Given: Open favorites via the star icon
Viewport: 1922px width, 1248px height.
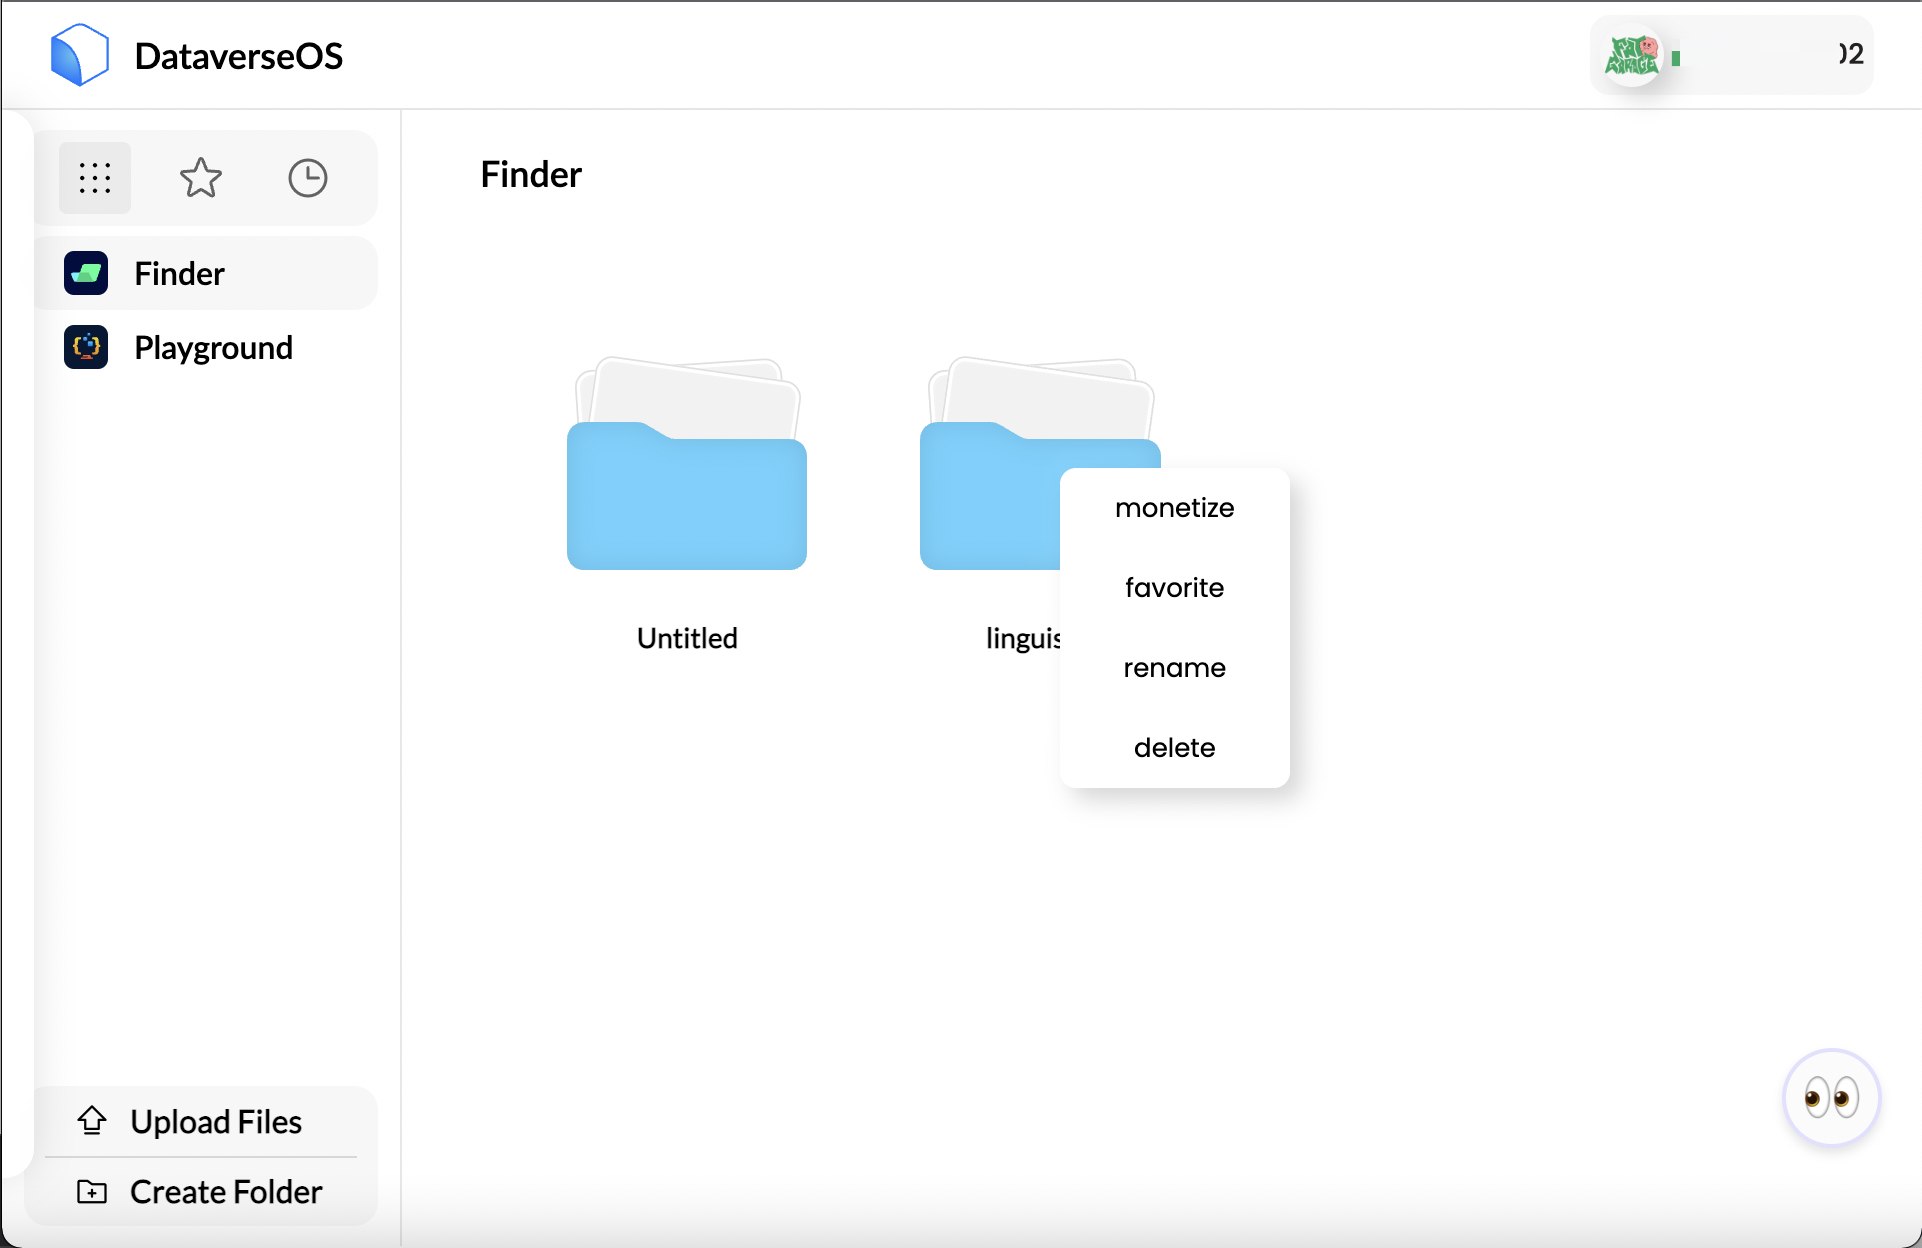Looking at the screenshot, I should (201, 178).
